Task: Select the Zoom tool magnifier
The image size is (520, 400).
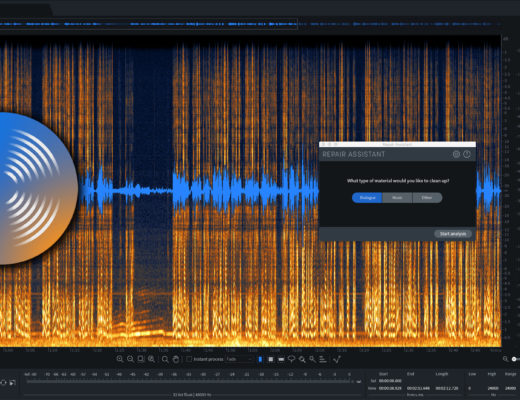Action: point(165,359)
